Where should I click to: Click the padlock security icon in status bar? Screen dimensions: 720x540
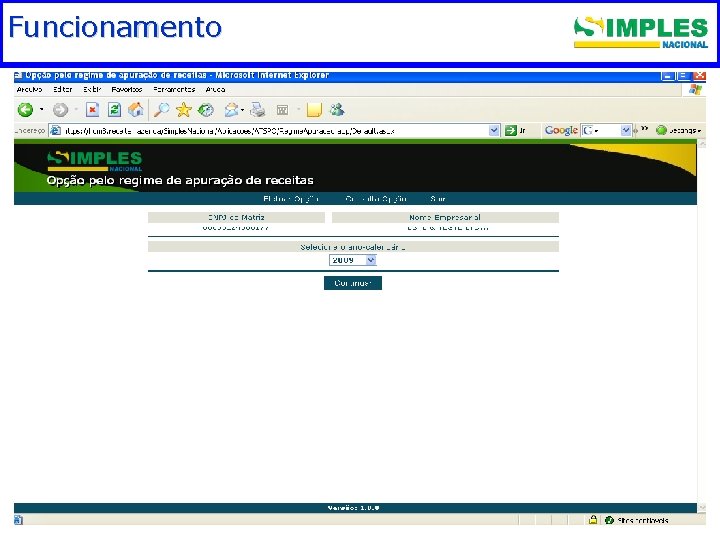click(x=593, y=520)
